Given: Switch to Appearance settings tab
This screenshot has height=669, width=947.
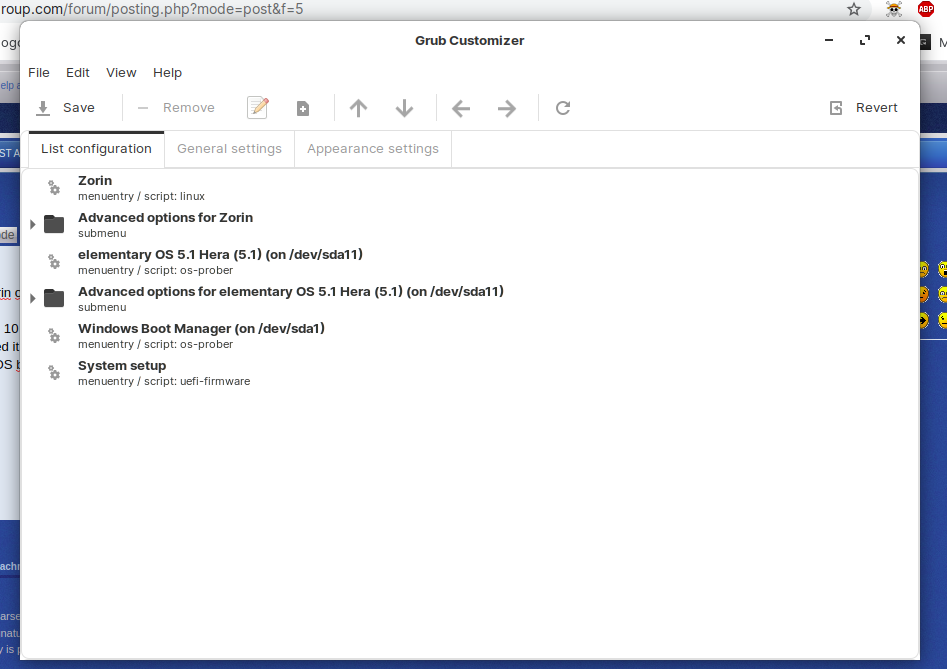Looking at the screenshot, I should point(373,149).
